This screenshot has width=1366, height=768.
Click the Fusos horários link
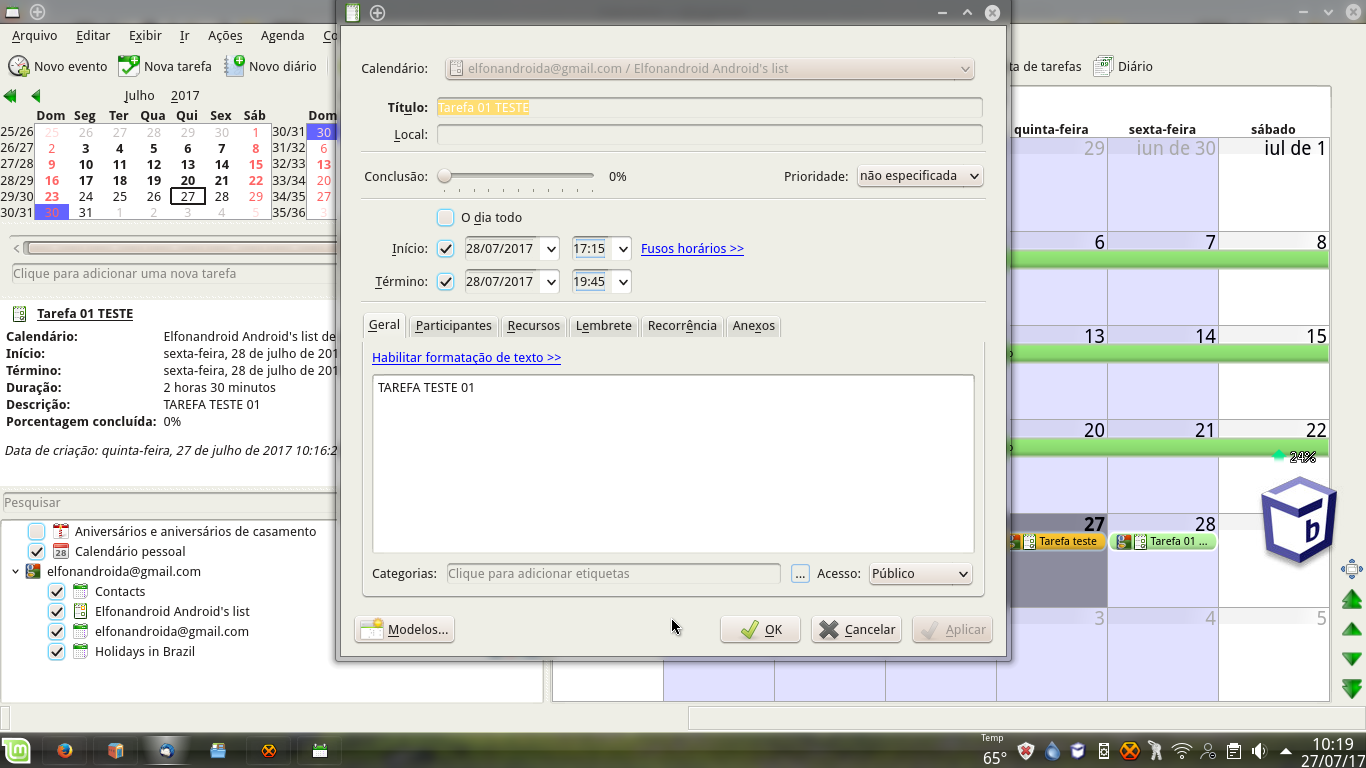tap(692, 249)
